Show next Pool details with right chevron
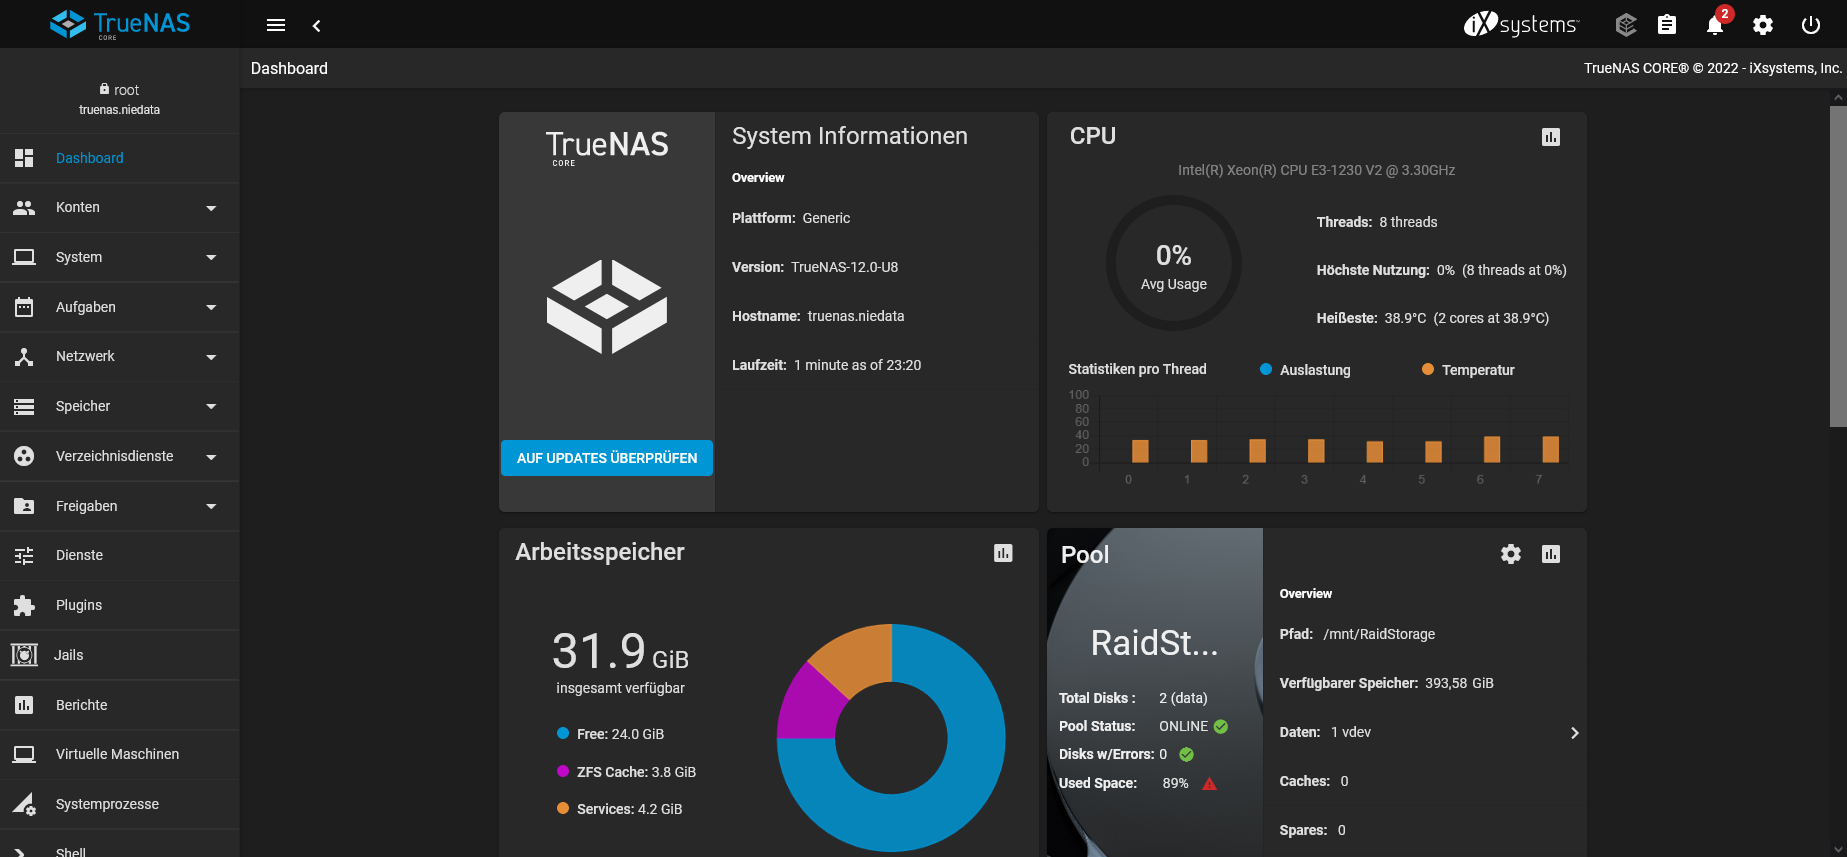This screenshot has height=857, width=1847. (x=1575, y=733)
